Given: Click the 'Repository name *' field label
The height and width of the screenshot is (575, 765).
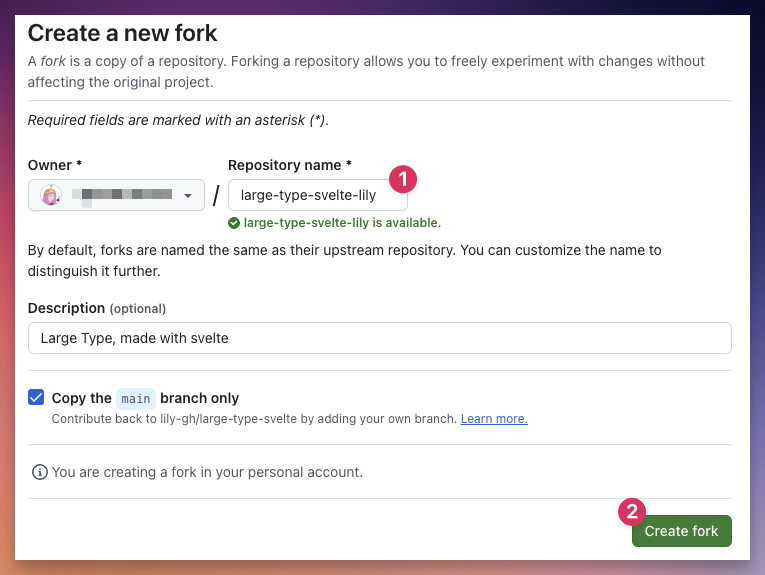Looking at the screenshot, I should tap(290, 165).
